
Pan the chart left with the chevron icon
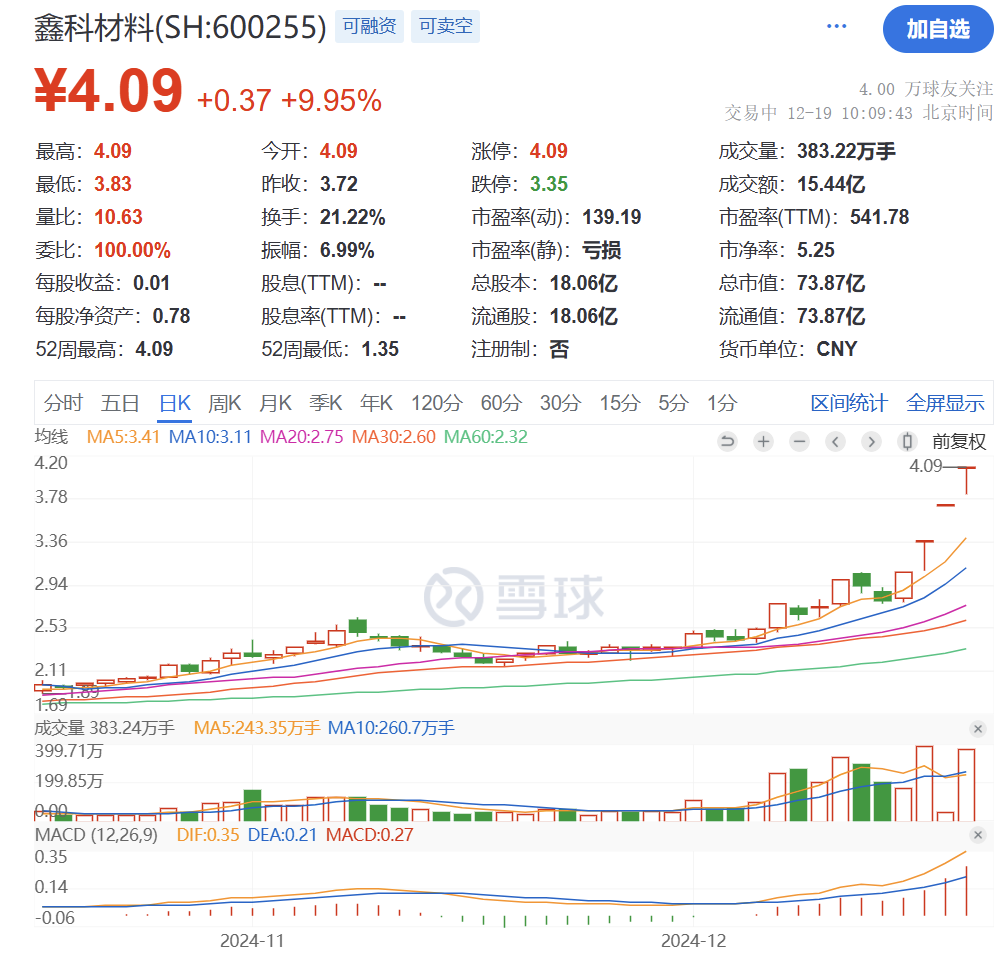pos(835,441)
